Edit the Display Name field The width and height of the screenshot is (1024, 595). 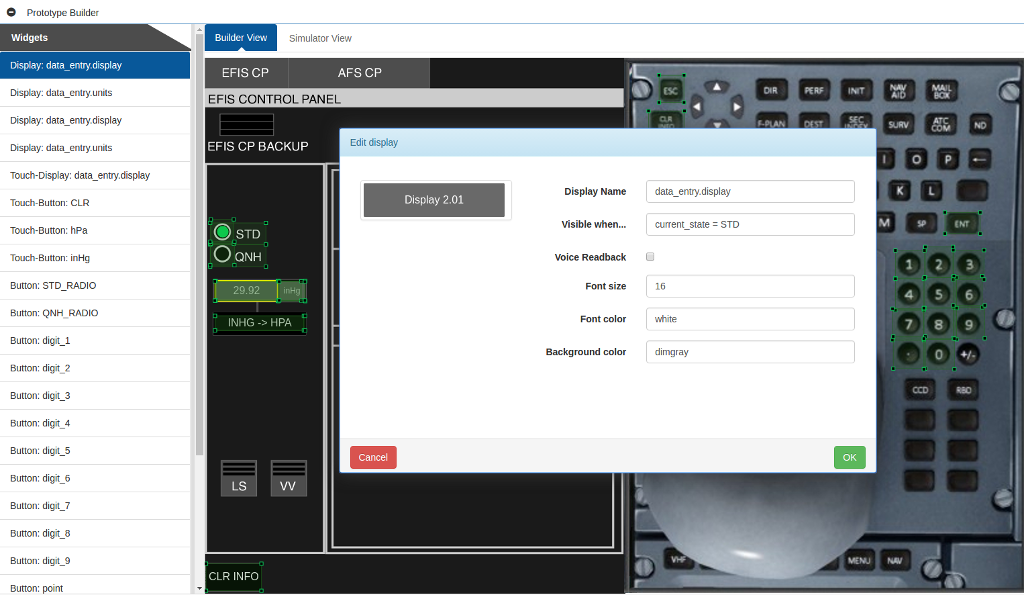[x=750, y=191]
